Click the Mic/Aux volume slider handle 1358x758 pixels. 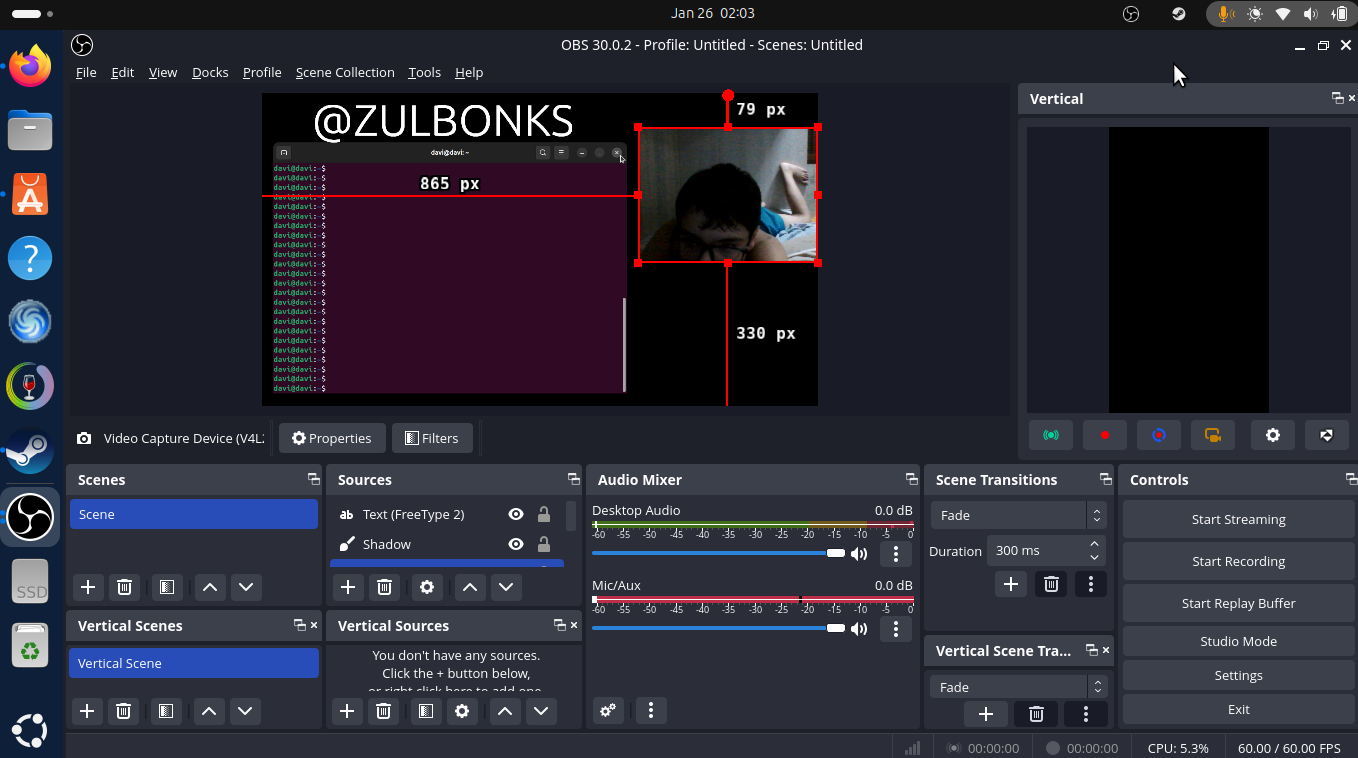[x=836, y=628]
